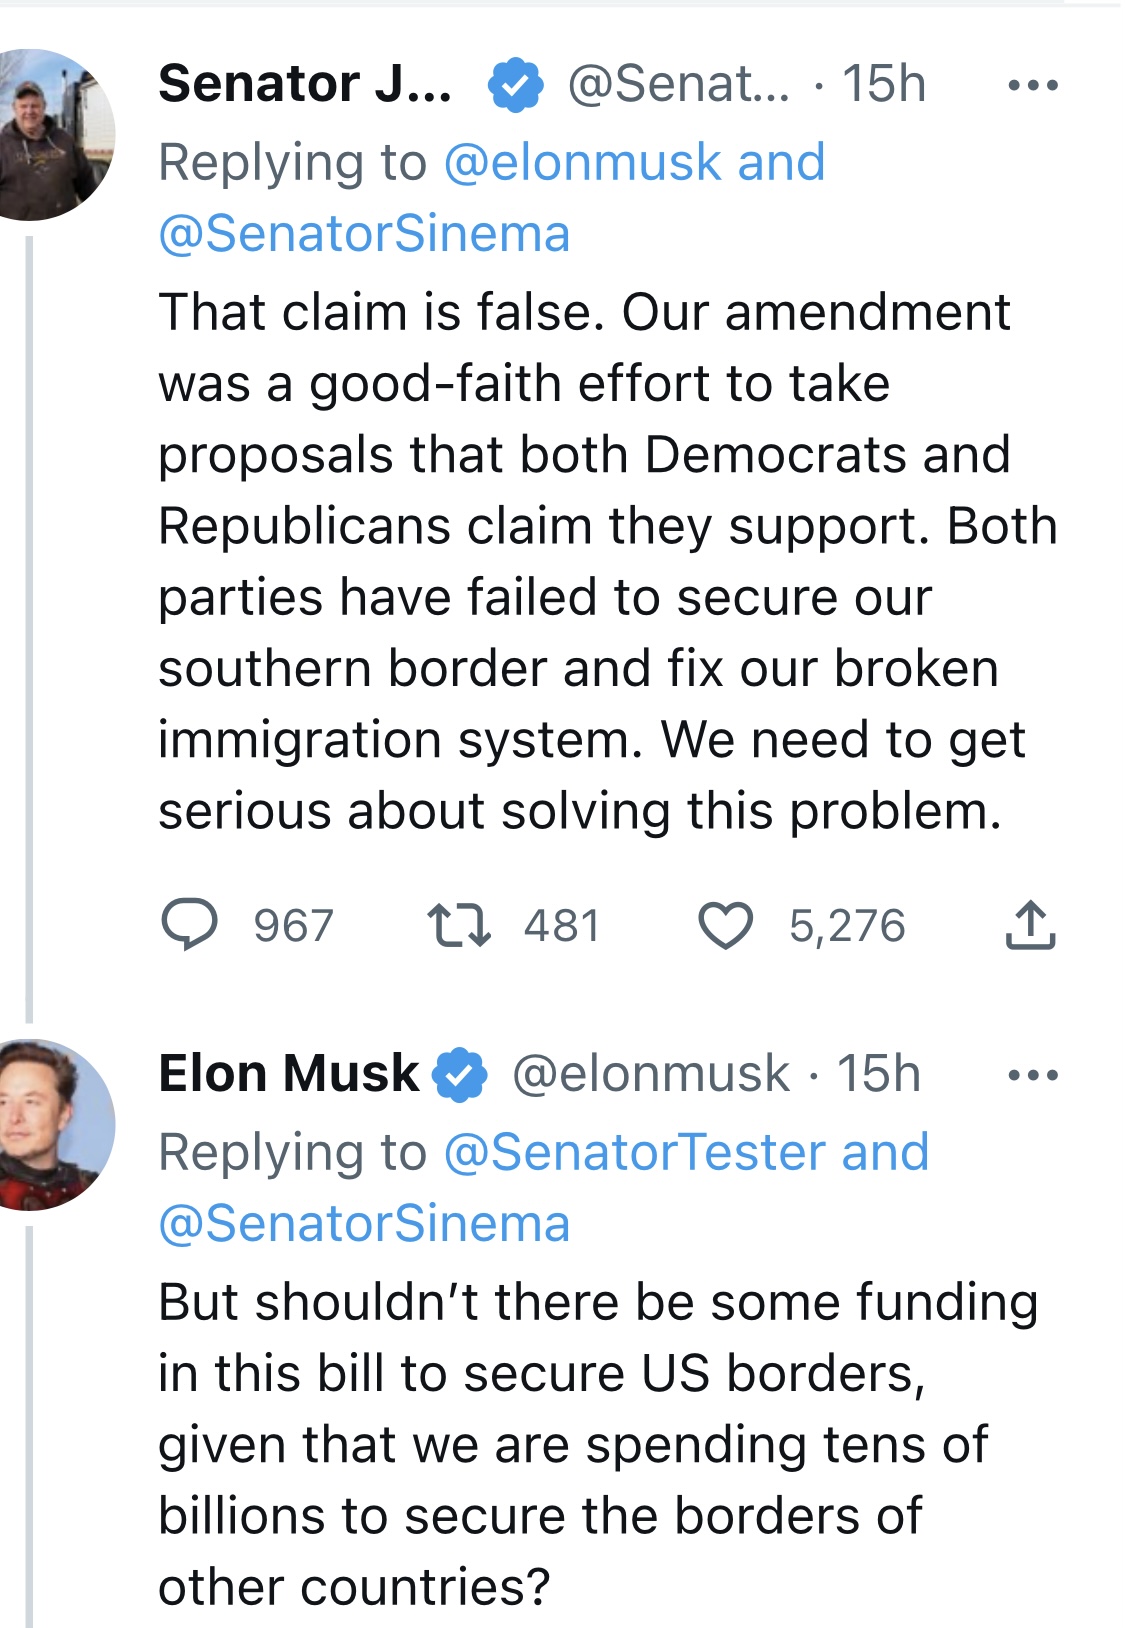Open the Elon Musk display name
The image size is (1125, 1628).
[x=289, y=1074]
